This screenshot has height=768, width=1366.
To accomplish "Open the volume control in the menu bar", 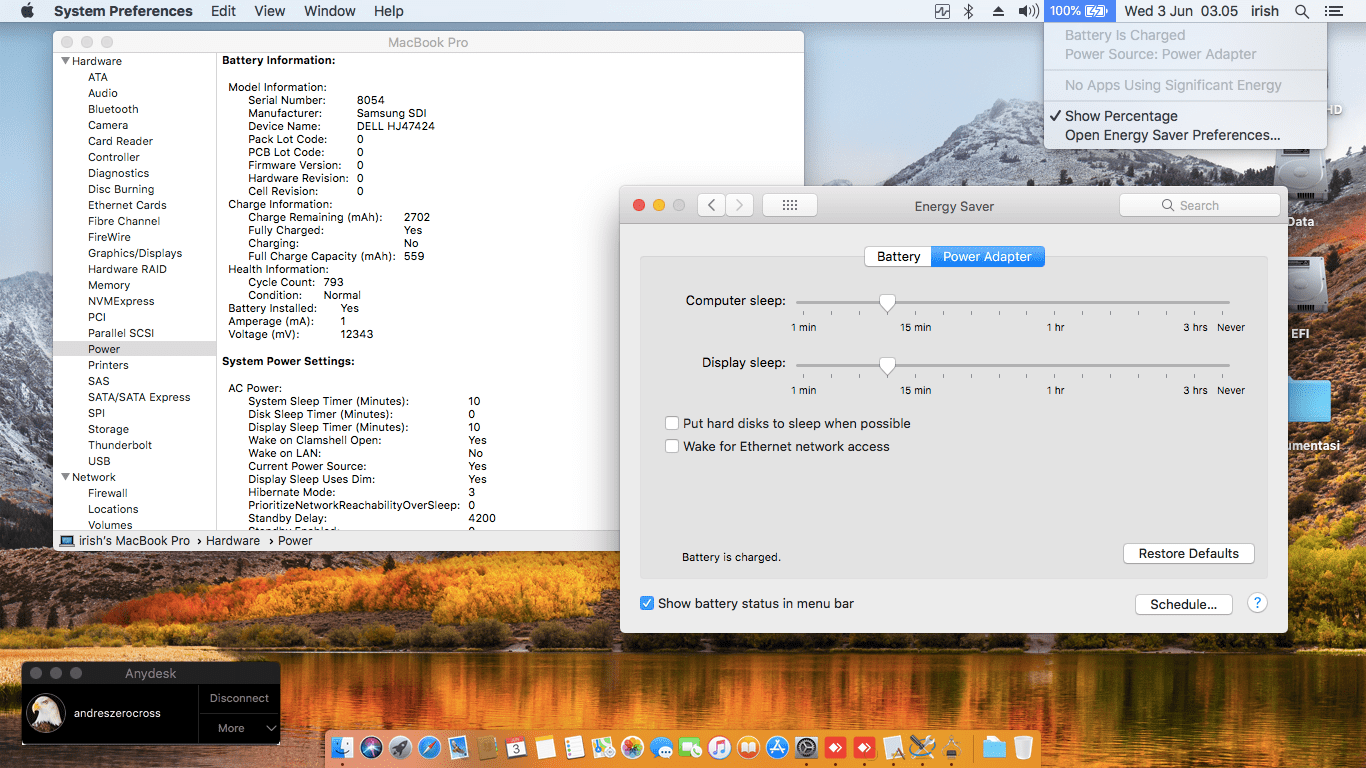I will point(1028,11).
